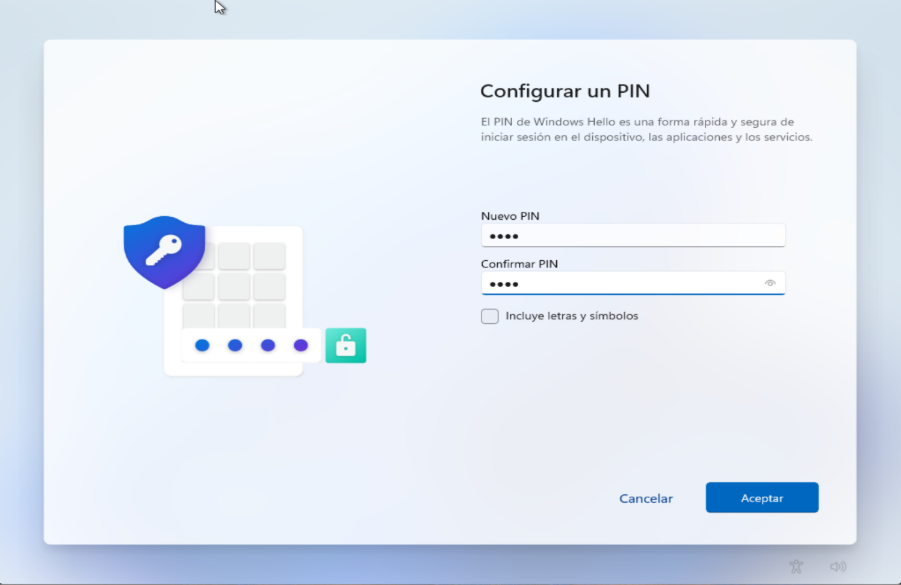Click the "Confirmar PIN" field label

point(519,264)
